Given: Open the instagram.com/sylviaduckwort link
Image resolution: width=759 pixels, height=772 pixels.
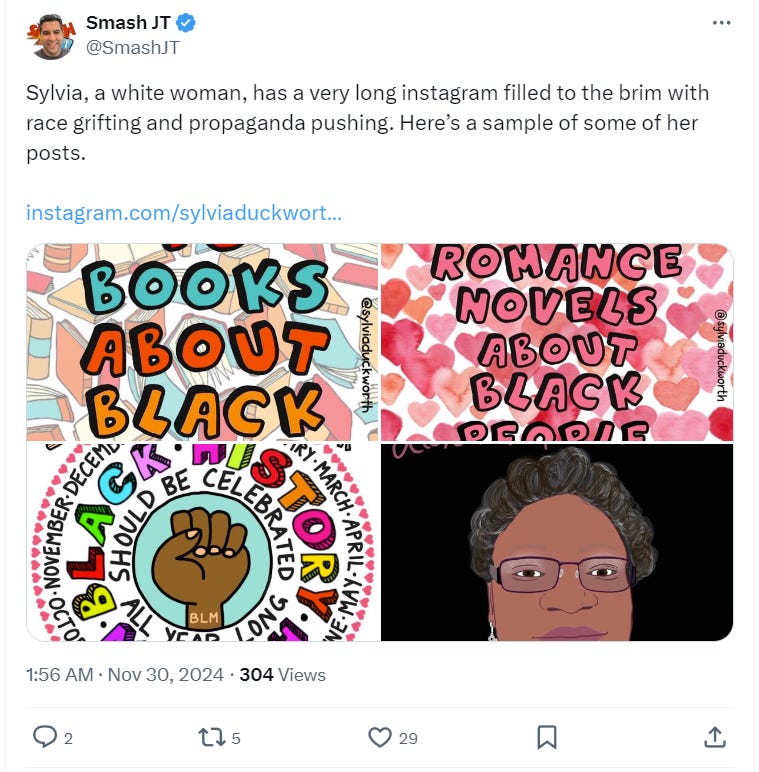Looking at the screenshot, I should click(x=184, y=213).
